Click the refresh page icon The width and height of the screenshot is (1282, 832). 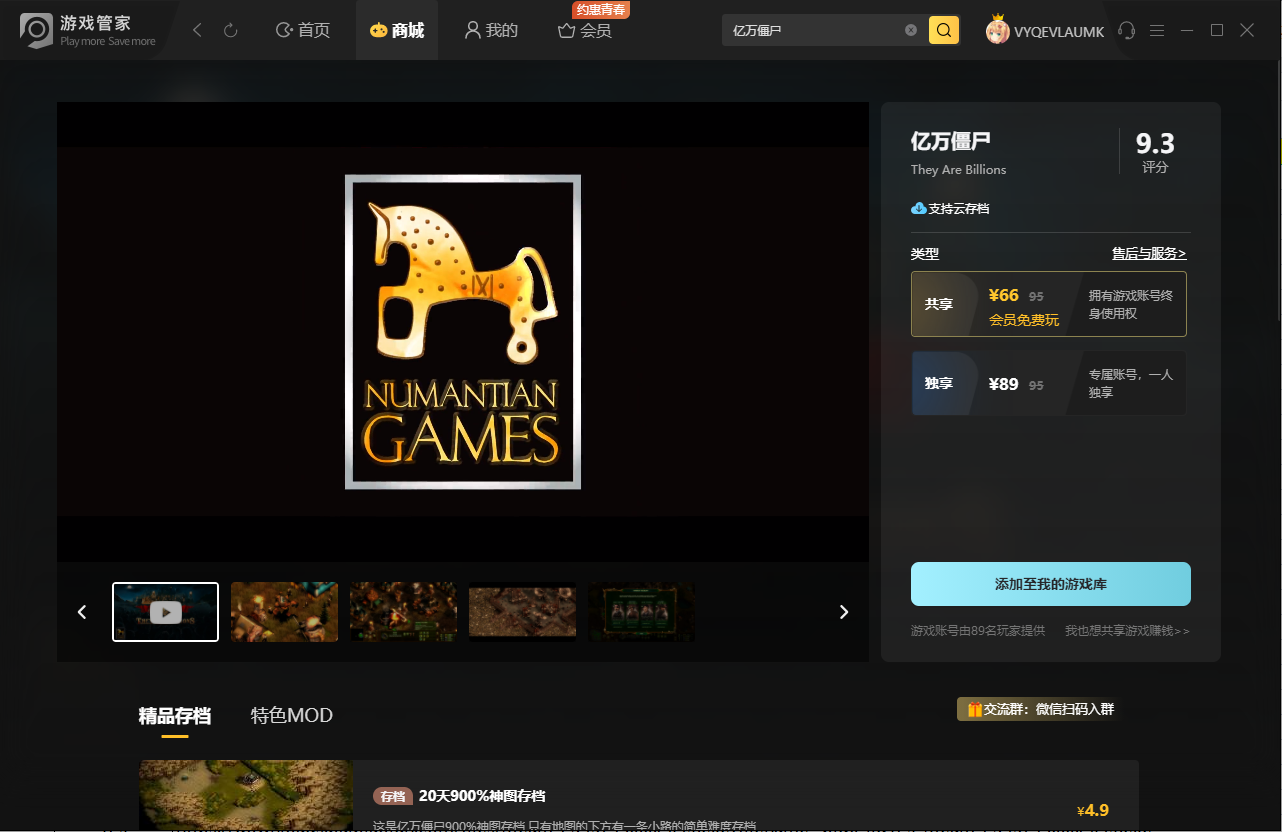231,31
